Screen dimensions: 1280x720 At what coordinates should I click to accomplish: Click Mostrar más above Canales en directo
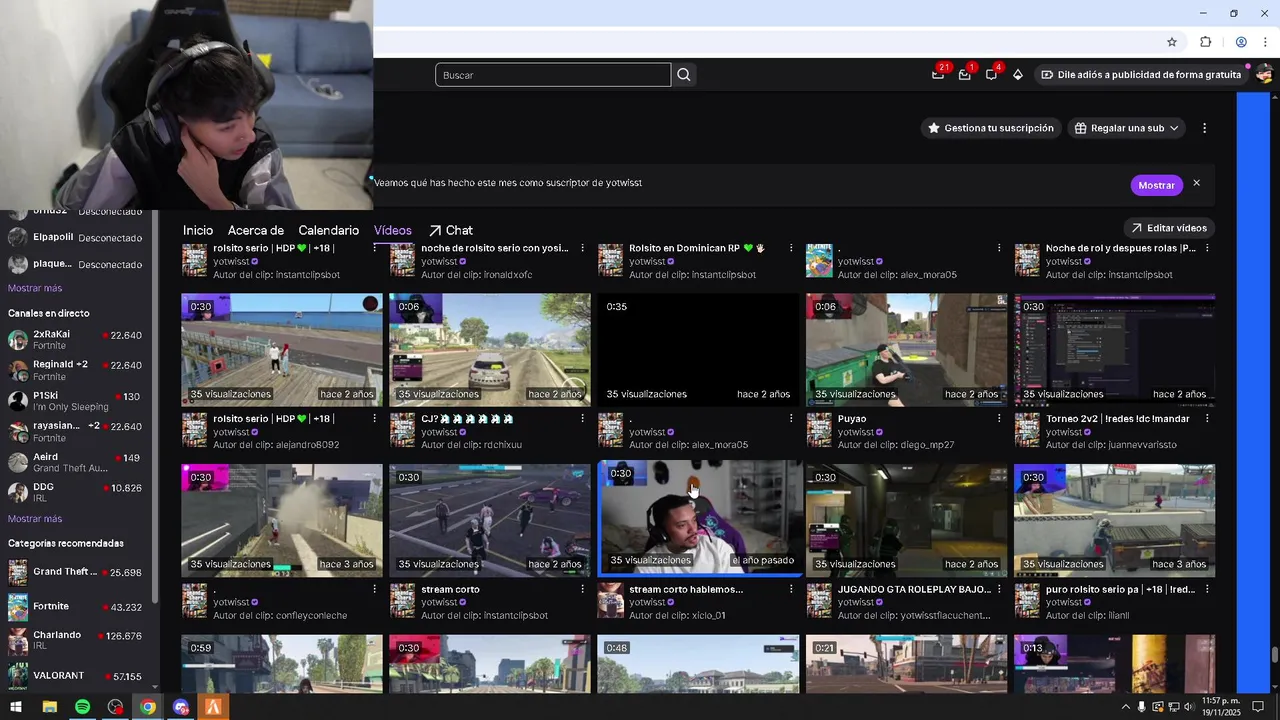point(35,288)
